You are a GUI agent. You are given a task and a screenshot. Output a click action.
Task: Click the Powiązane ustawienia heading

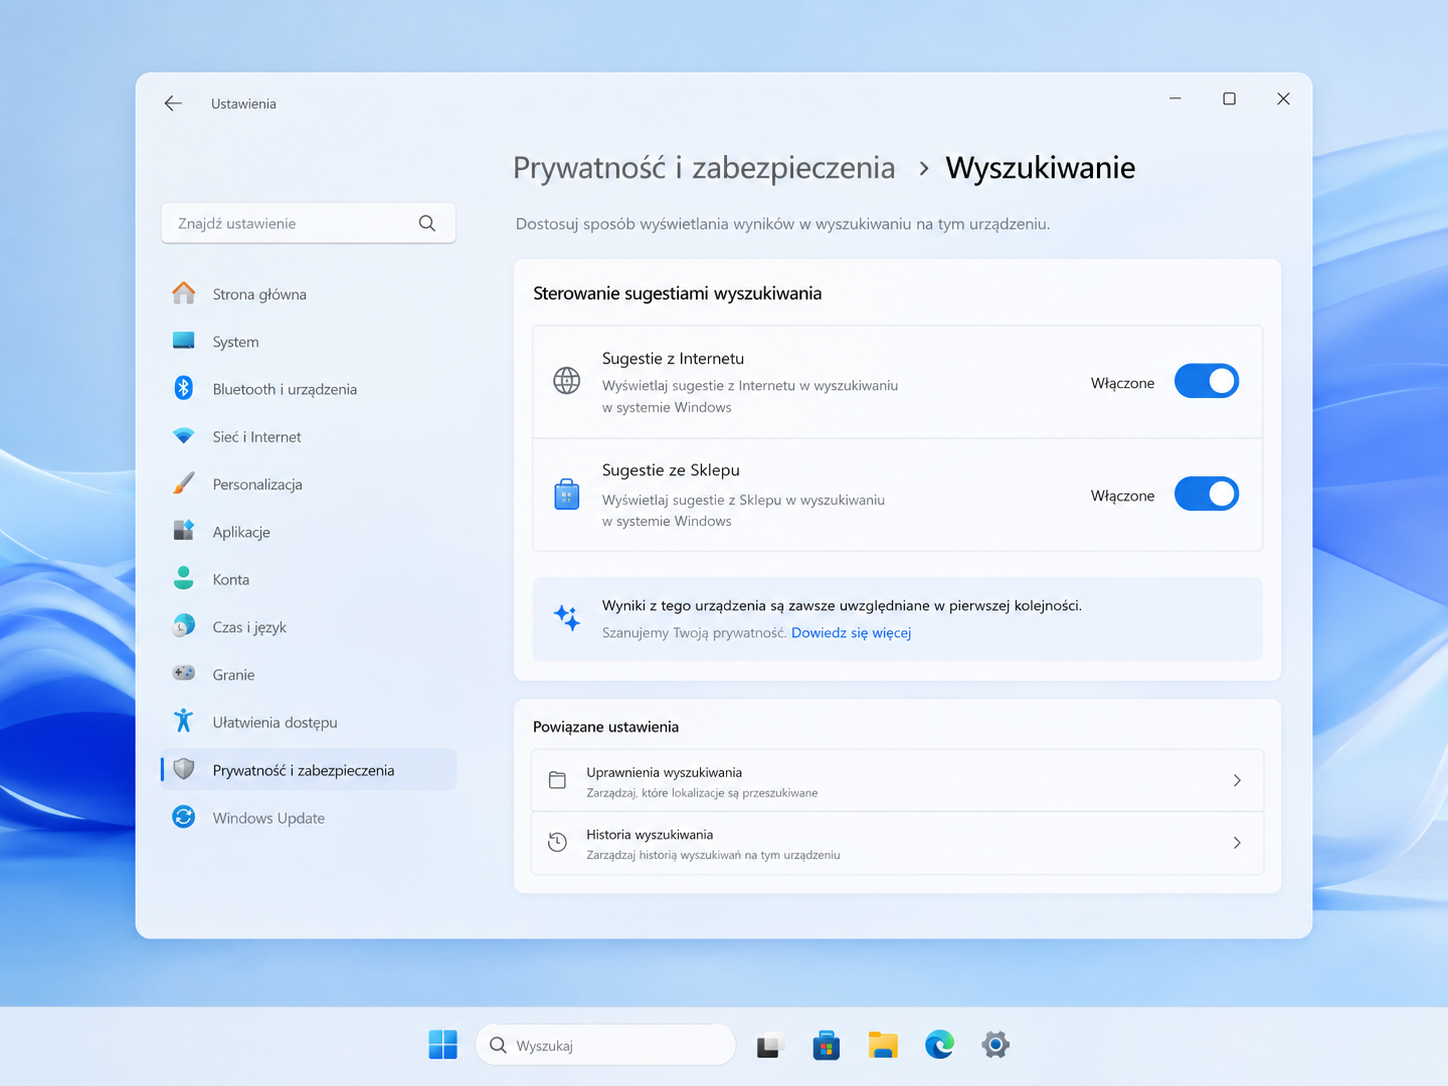(606, 727)
